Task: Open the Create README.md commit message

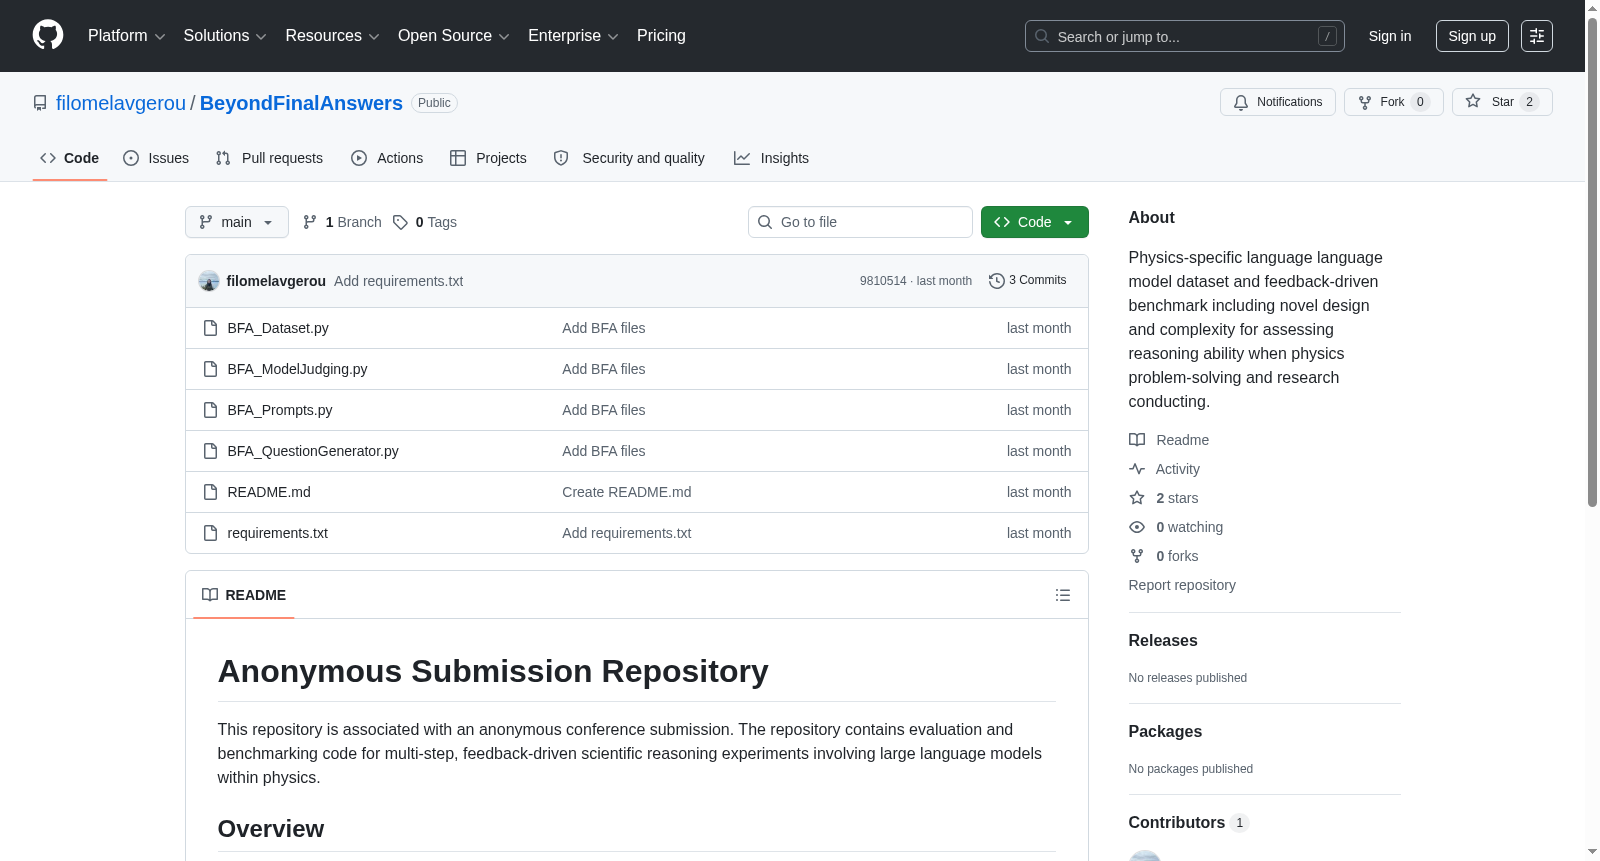Action: pyautogui.click(x=627, y=492)
